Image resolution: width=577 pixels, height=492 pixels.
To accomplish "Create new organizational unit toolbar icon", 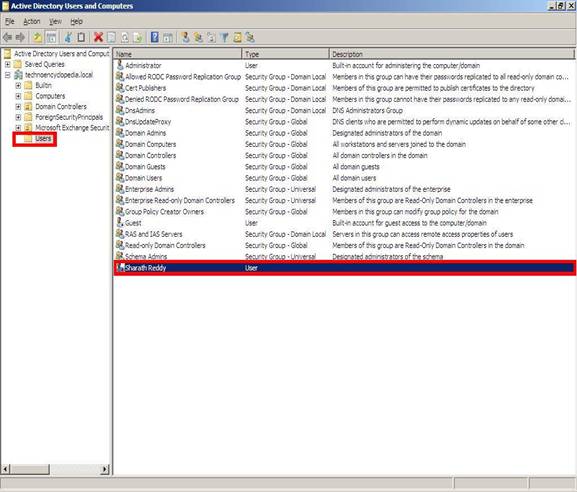I will [x=211, y=37].
